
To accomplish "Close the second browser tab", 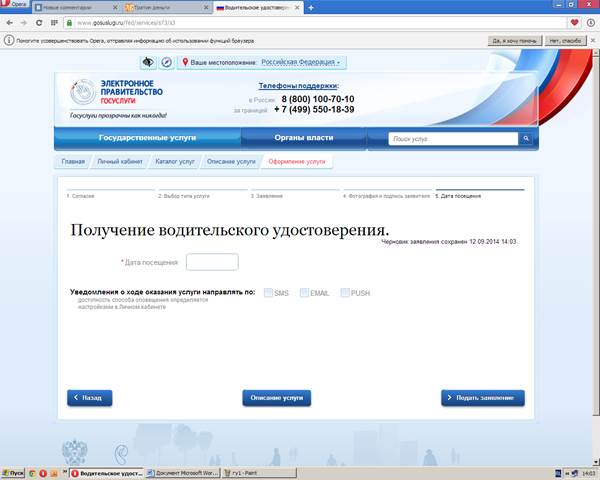I will point(206,8).
